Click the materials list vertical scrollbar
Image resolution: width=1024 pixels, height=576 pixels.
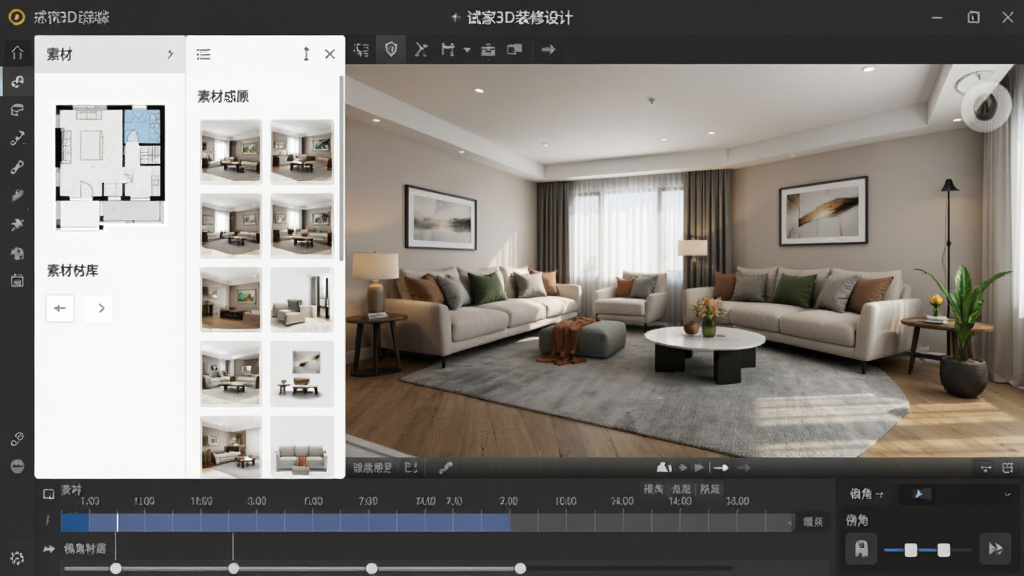point(341,168)
